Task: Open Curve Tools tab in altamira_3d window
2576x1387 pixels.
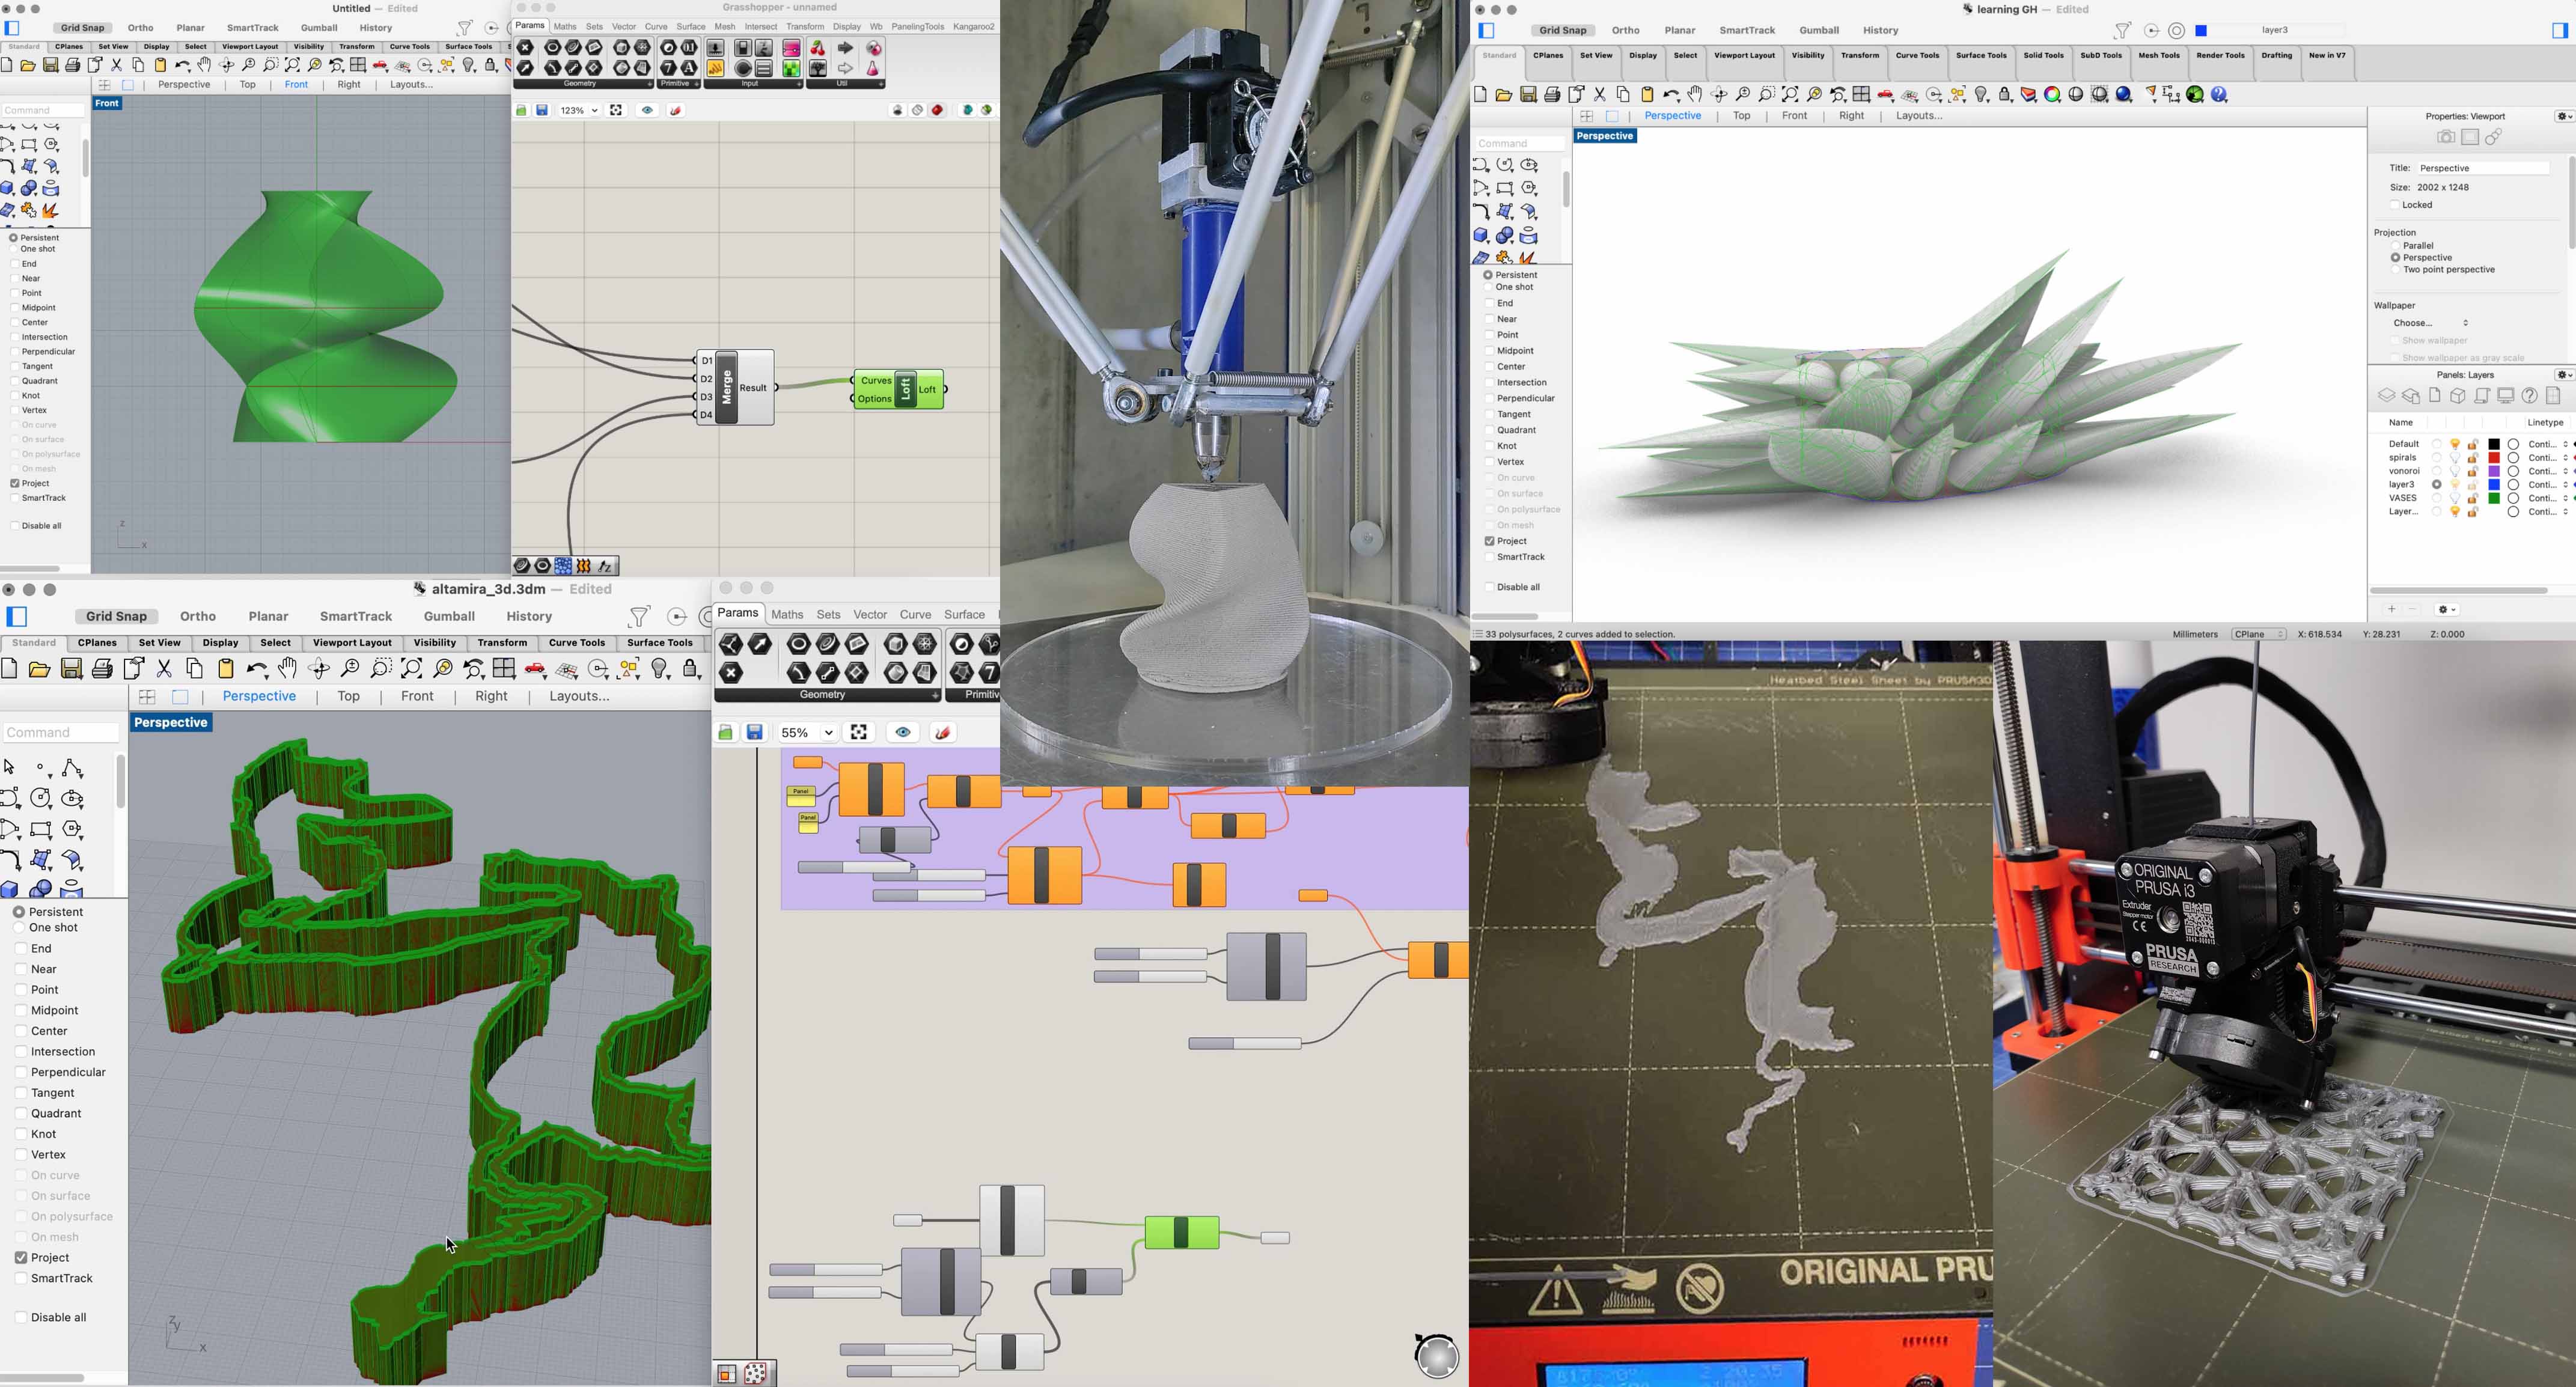Action: 577,643
